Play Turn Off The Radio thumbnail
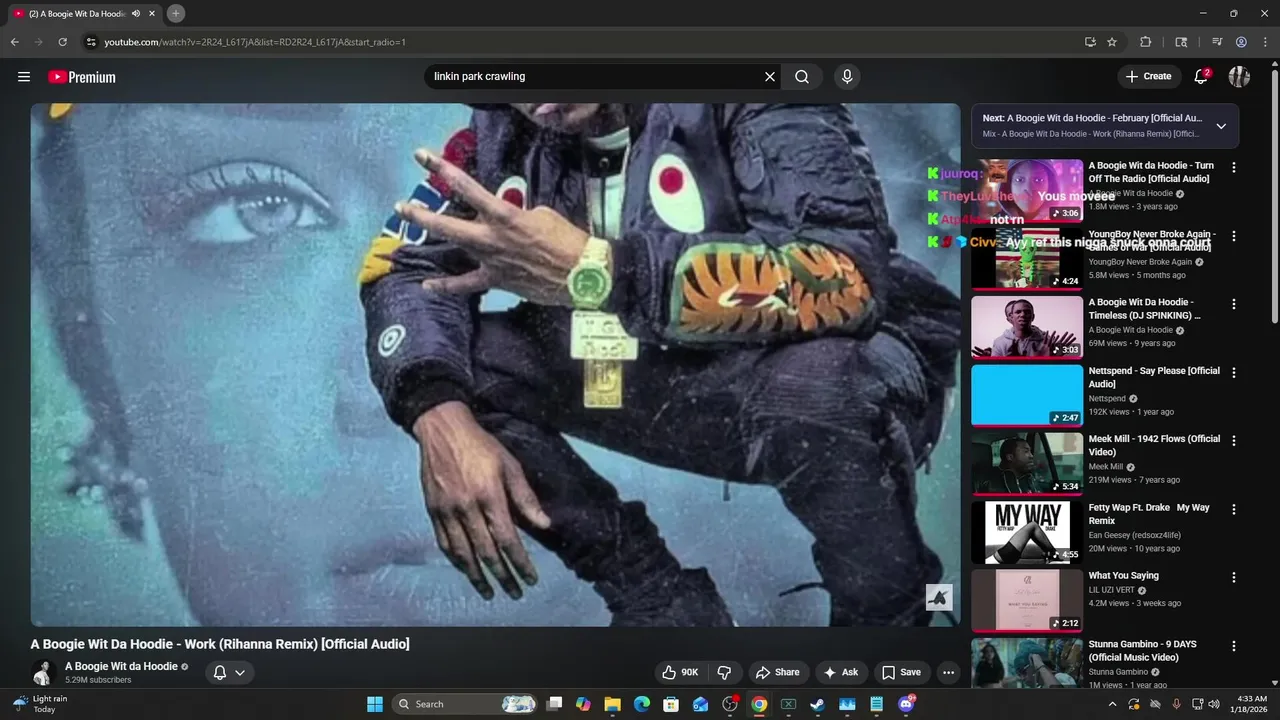 click(1027, 190)
